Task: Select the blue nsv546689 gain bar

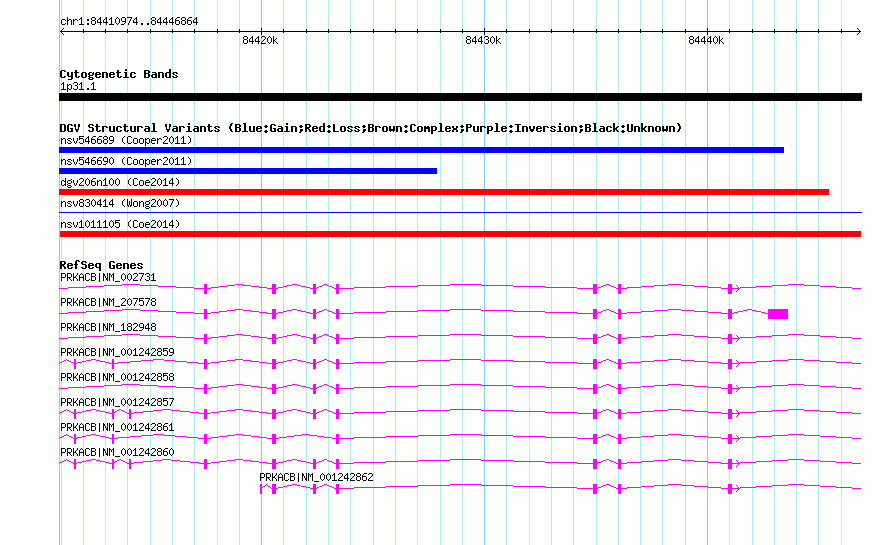Action: [x=421, y=150]
